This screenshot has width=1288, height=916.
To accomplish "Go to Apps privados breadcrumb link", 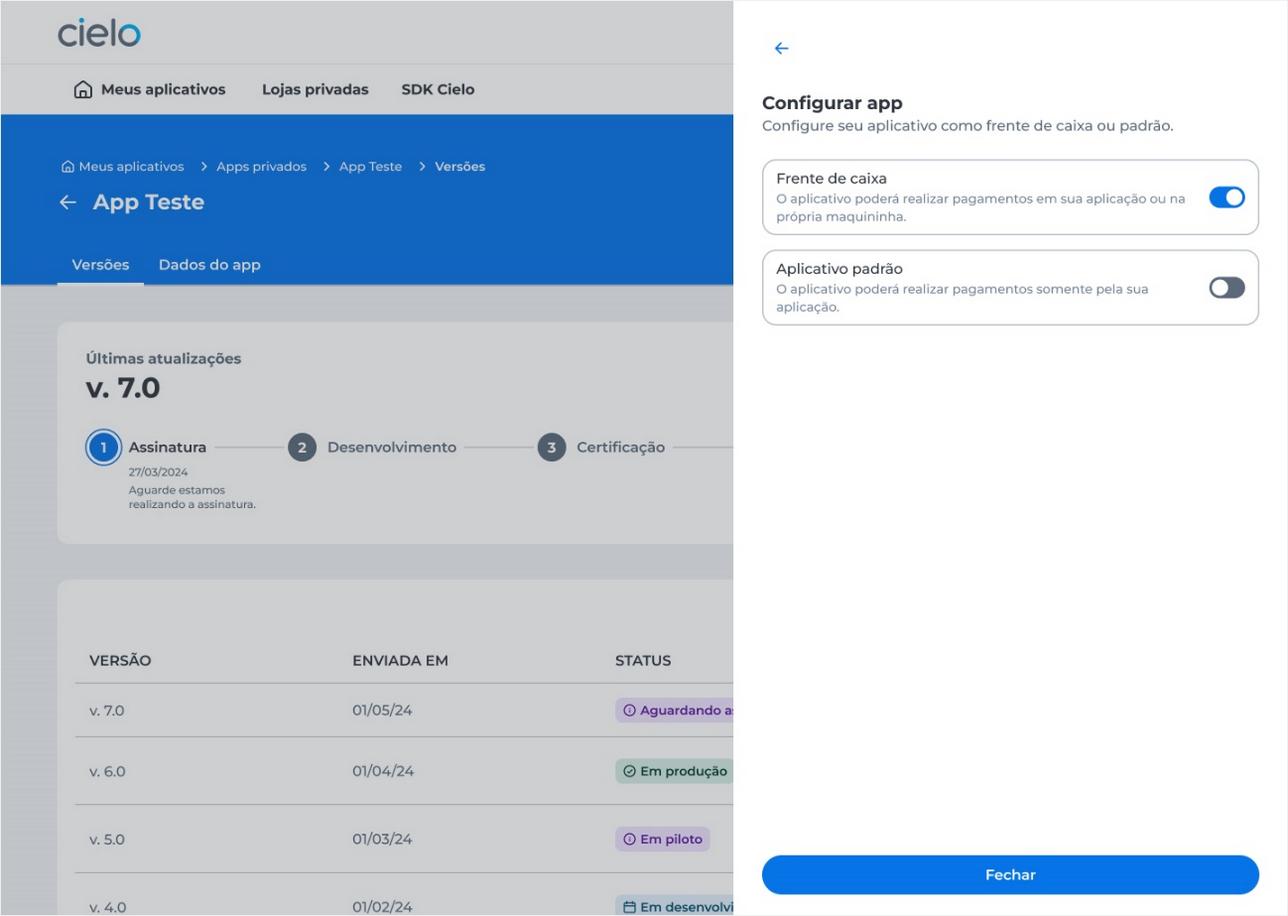I will pos(261,167).
